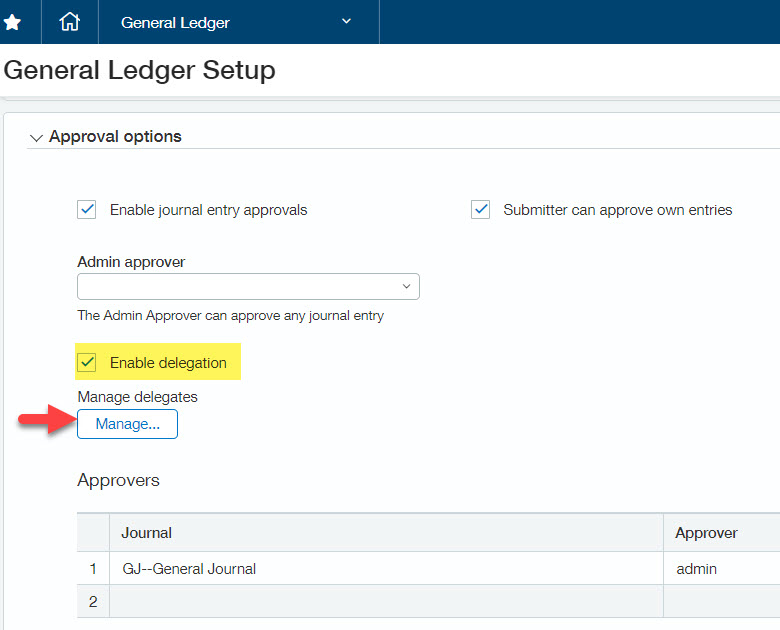Toggle Enable journal entry approvals checkbox
This screenshot has width=780, height=630.
pyautogui.click(x=87, y=210)
